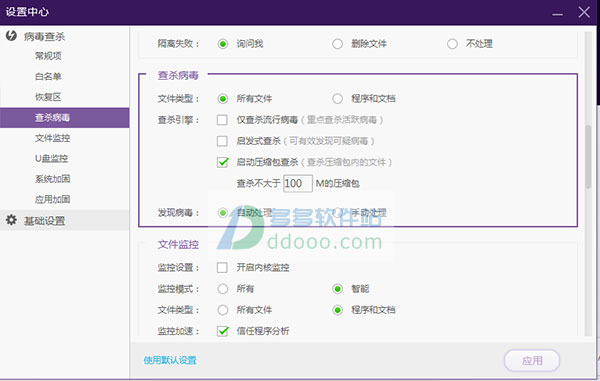
Task: Enable 仅查杀流行病毒 checkbox
Action: pyautogui.click(x=222, y=120)
